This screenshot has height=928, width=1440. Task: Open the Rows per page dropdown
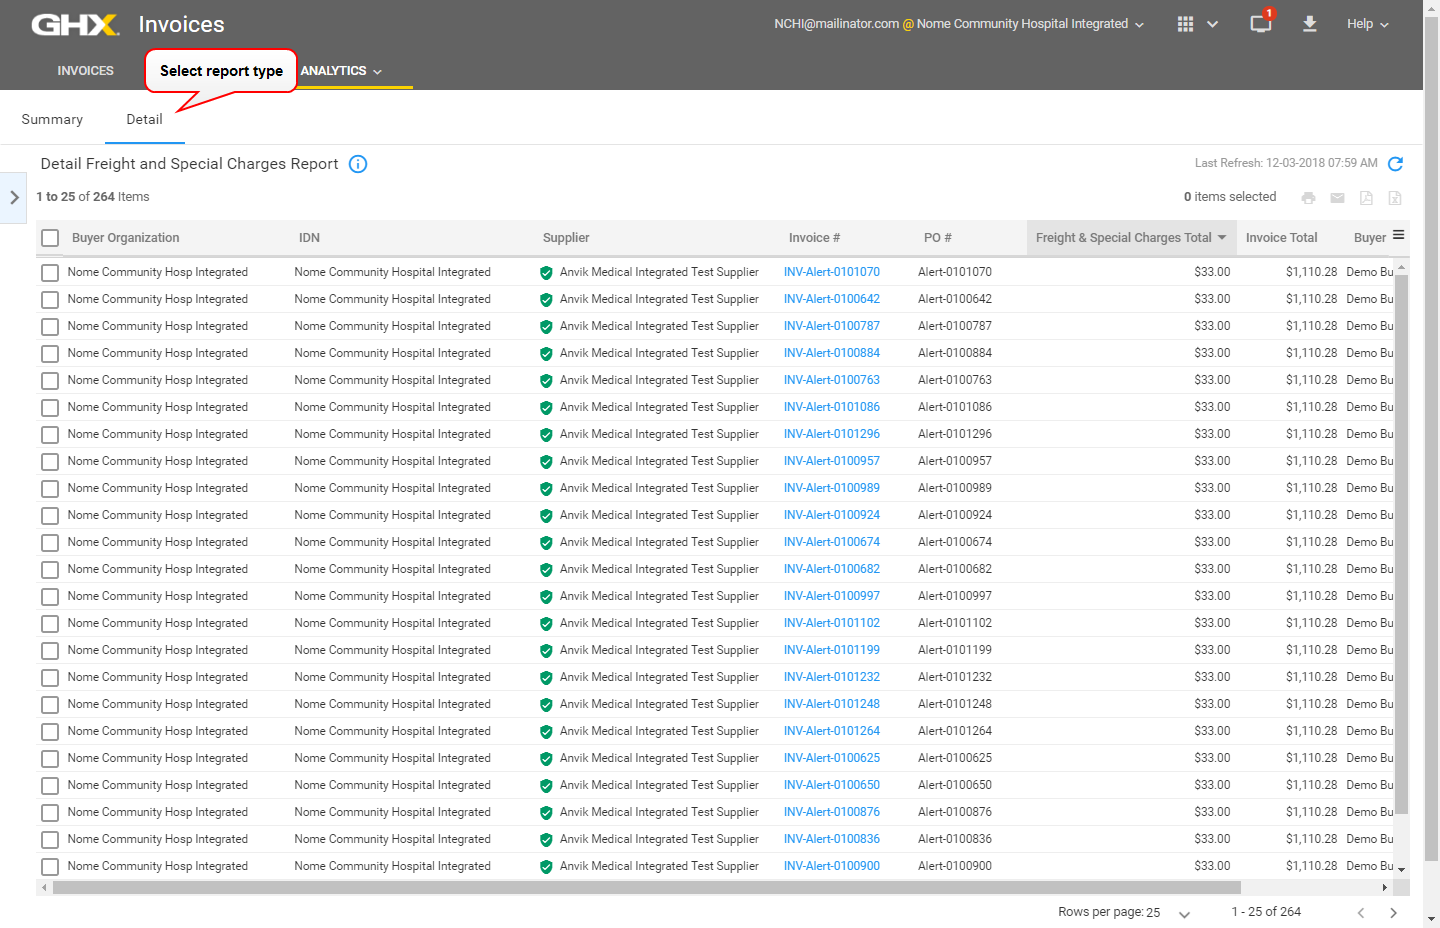point(1184,913)
